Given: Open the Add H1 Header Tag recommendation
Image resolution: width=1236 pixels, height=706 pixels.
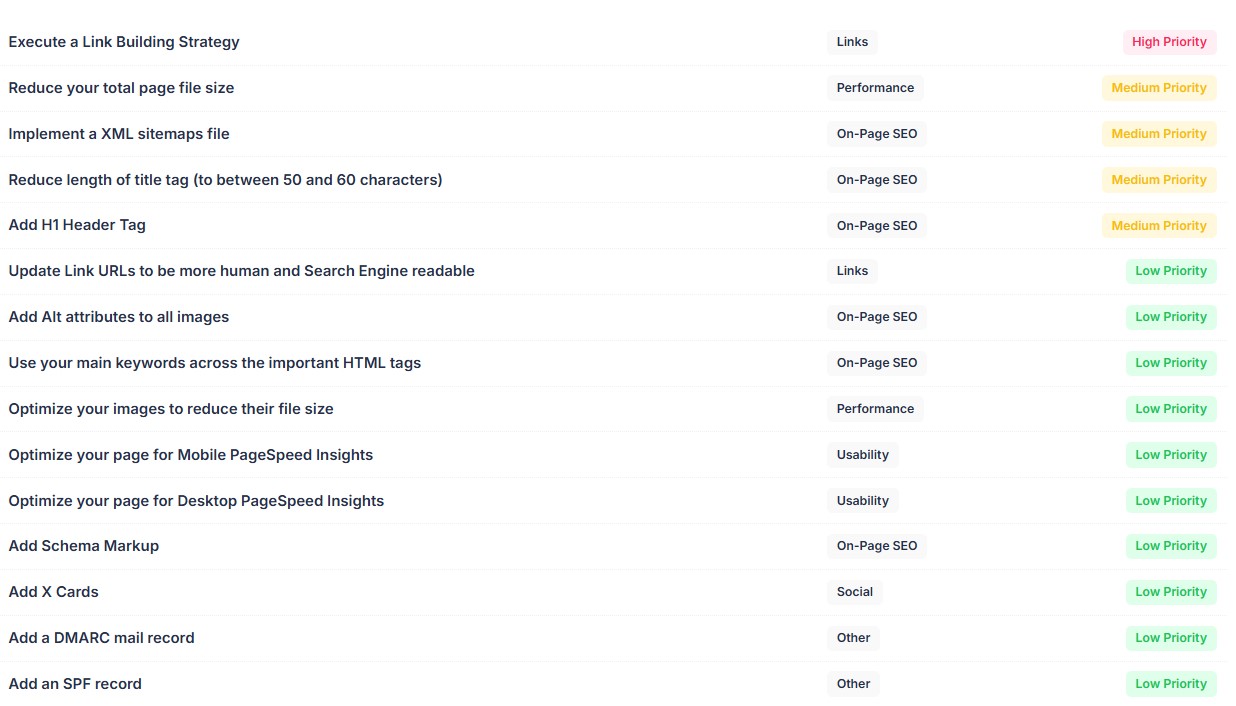Looking at the screenshot, I should pyautogui.click(x=77, y=225).
